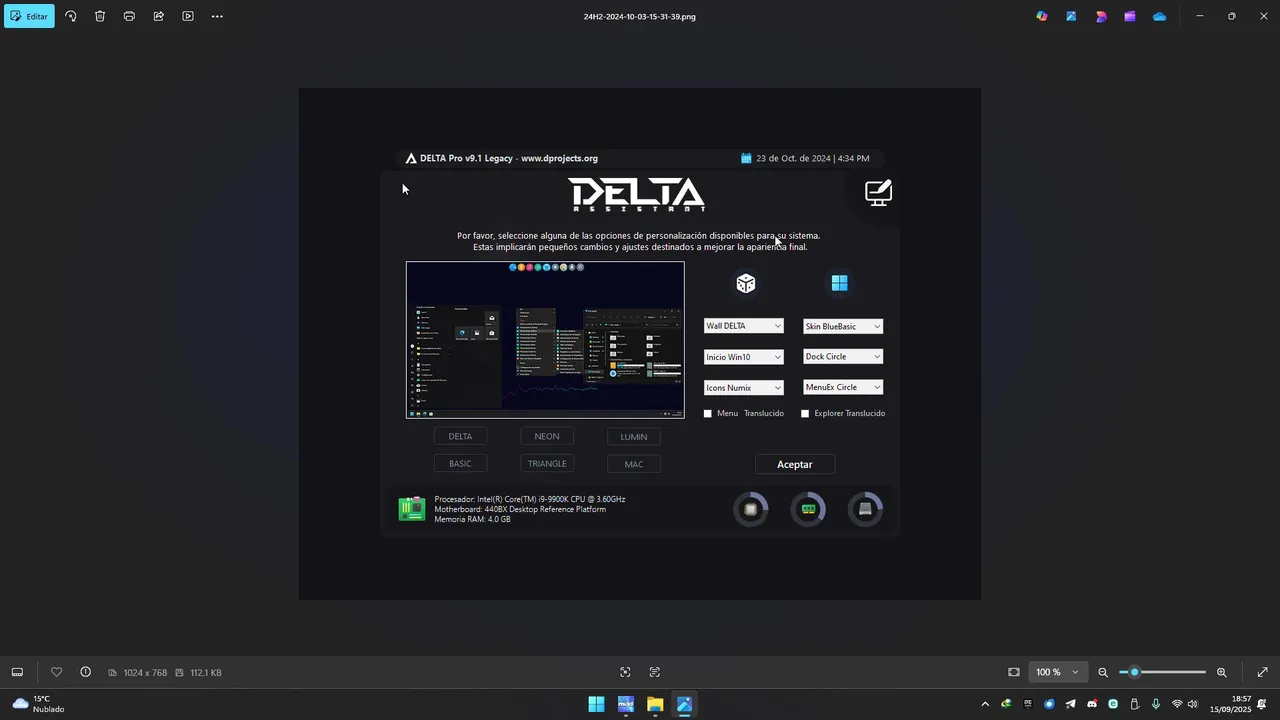
Task: Click the monitor edit icon at DELTA dialog corner
Action: (x=878, y=193)
